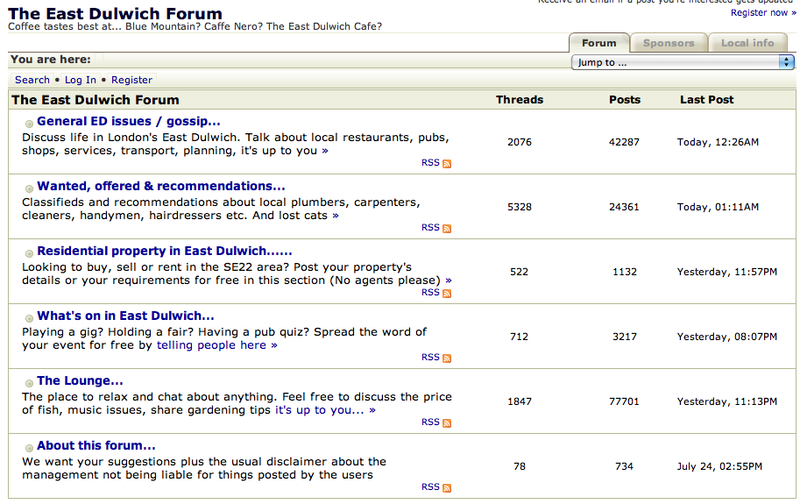Viewport: 800px width, 504px height.
Task: Click last post time 'Yesterday, 11:57PM'
Action: point(727,272)
